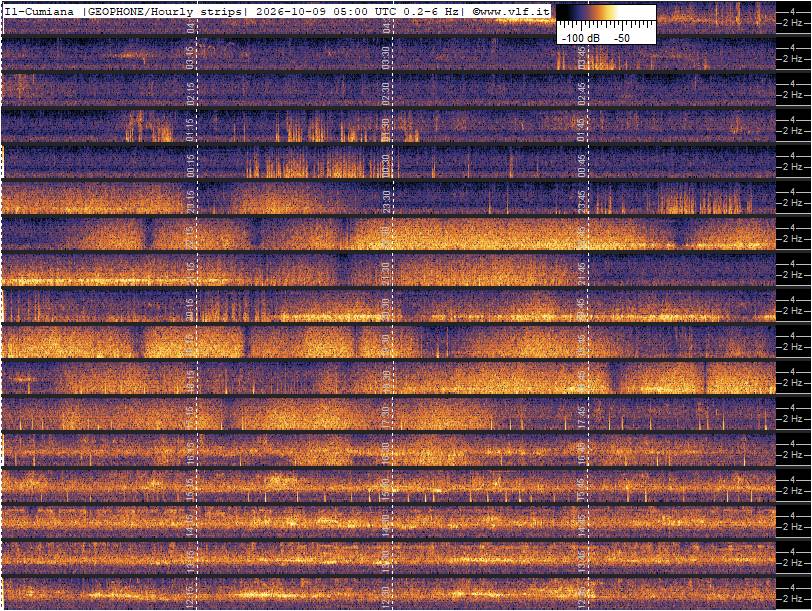812x611 pixels.
Task: Select the 00:45 time marker
Action: pos(582,166)
